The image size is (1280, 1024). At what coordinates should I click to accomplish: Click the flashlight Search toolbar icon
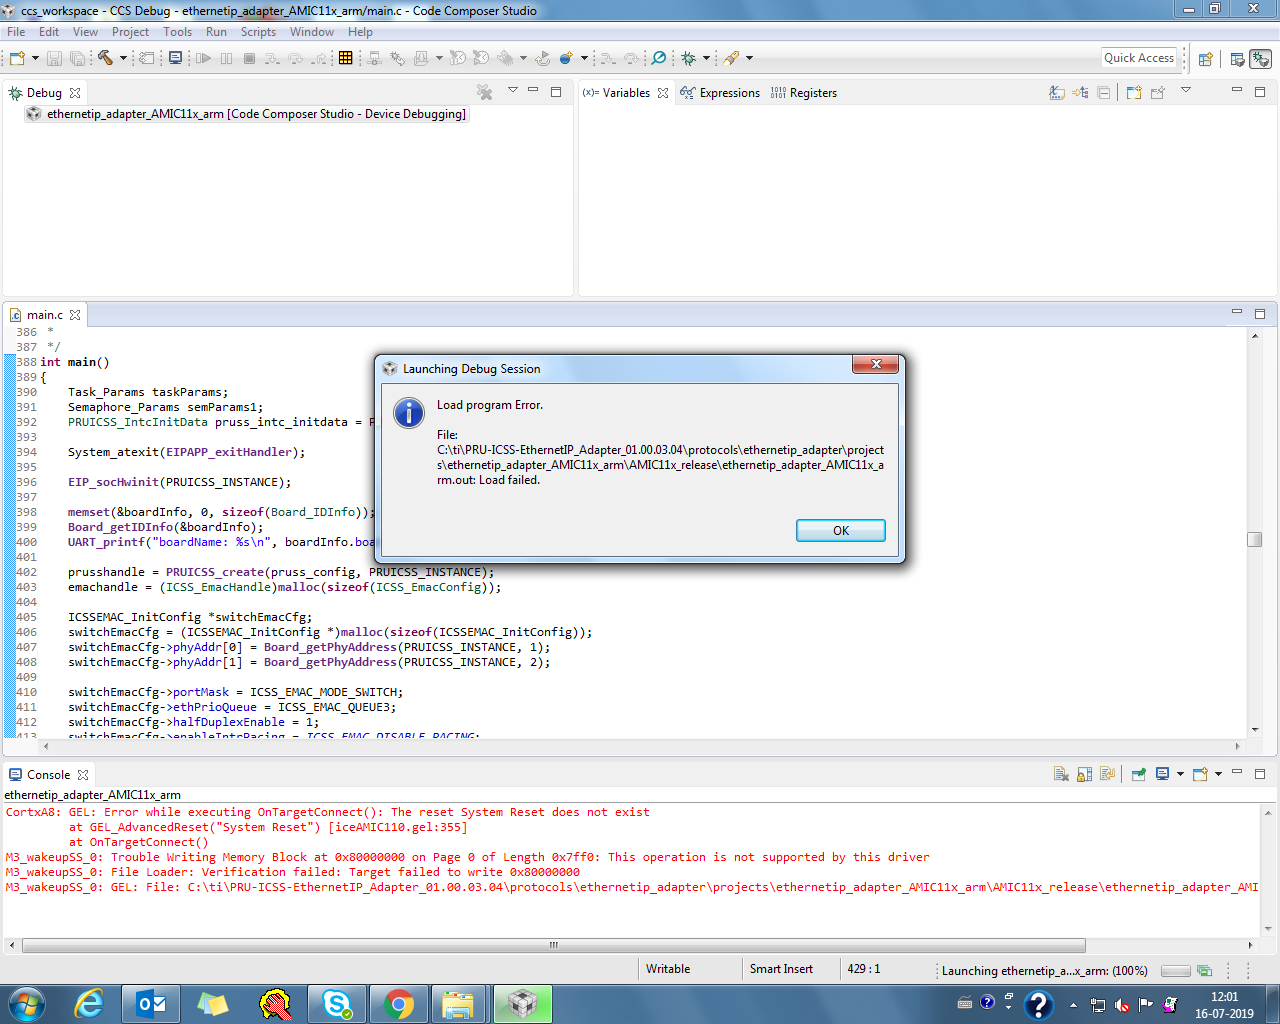[x=732, y=58]
